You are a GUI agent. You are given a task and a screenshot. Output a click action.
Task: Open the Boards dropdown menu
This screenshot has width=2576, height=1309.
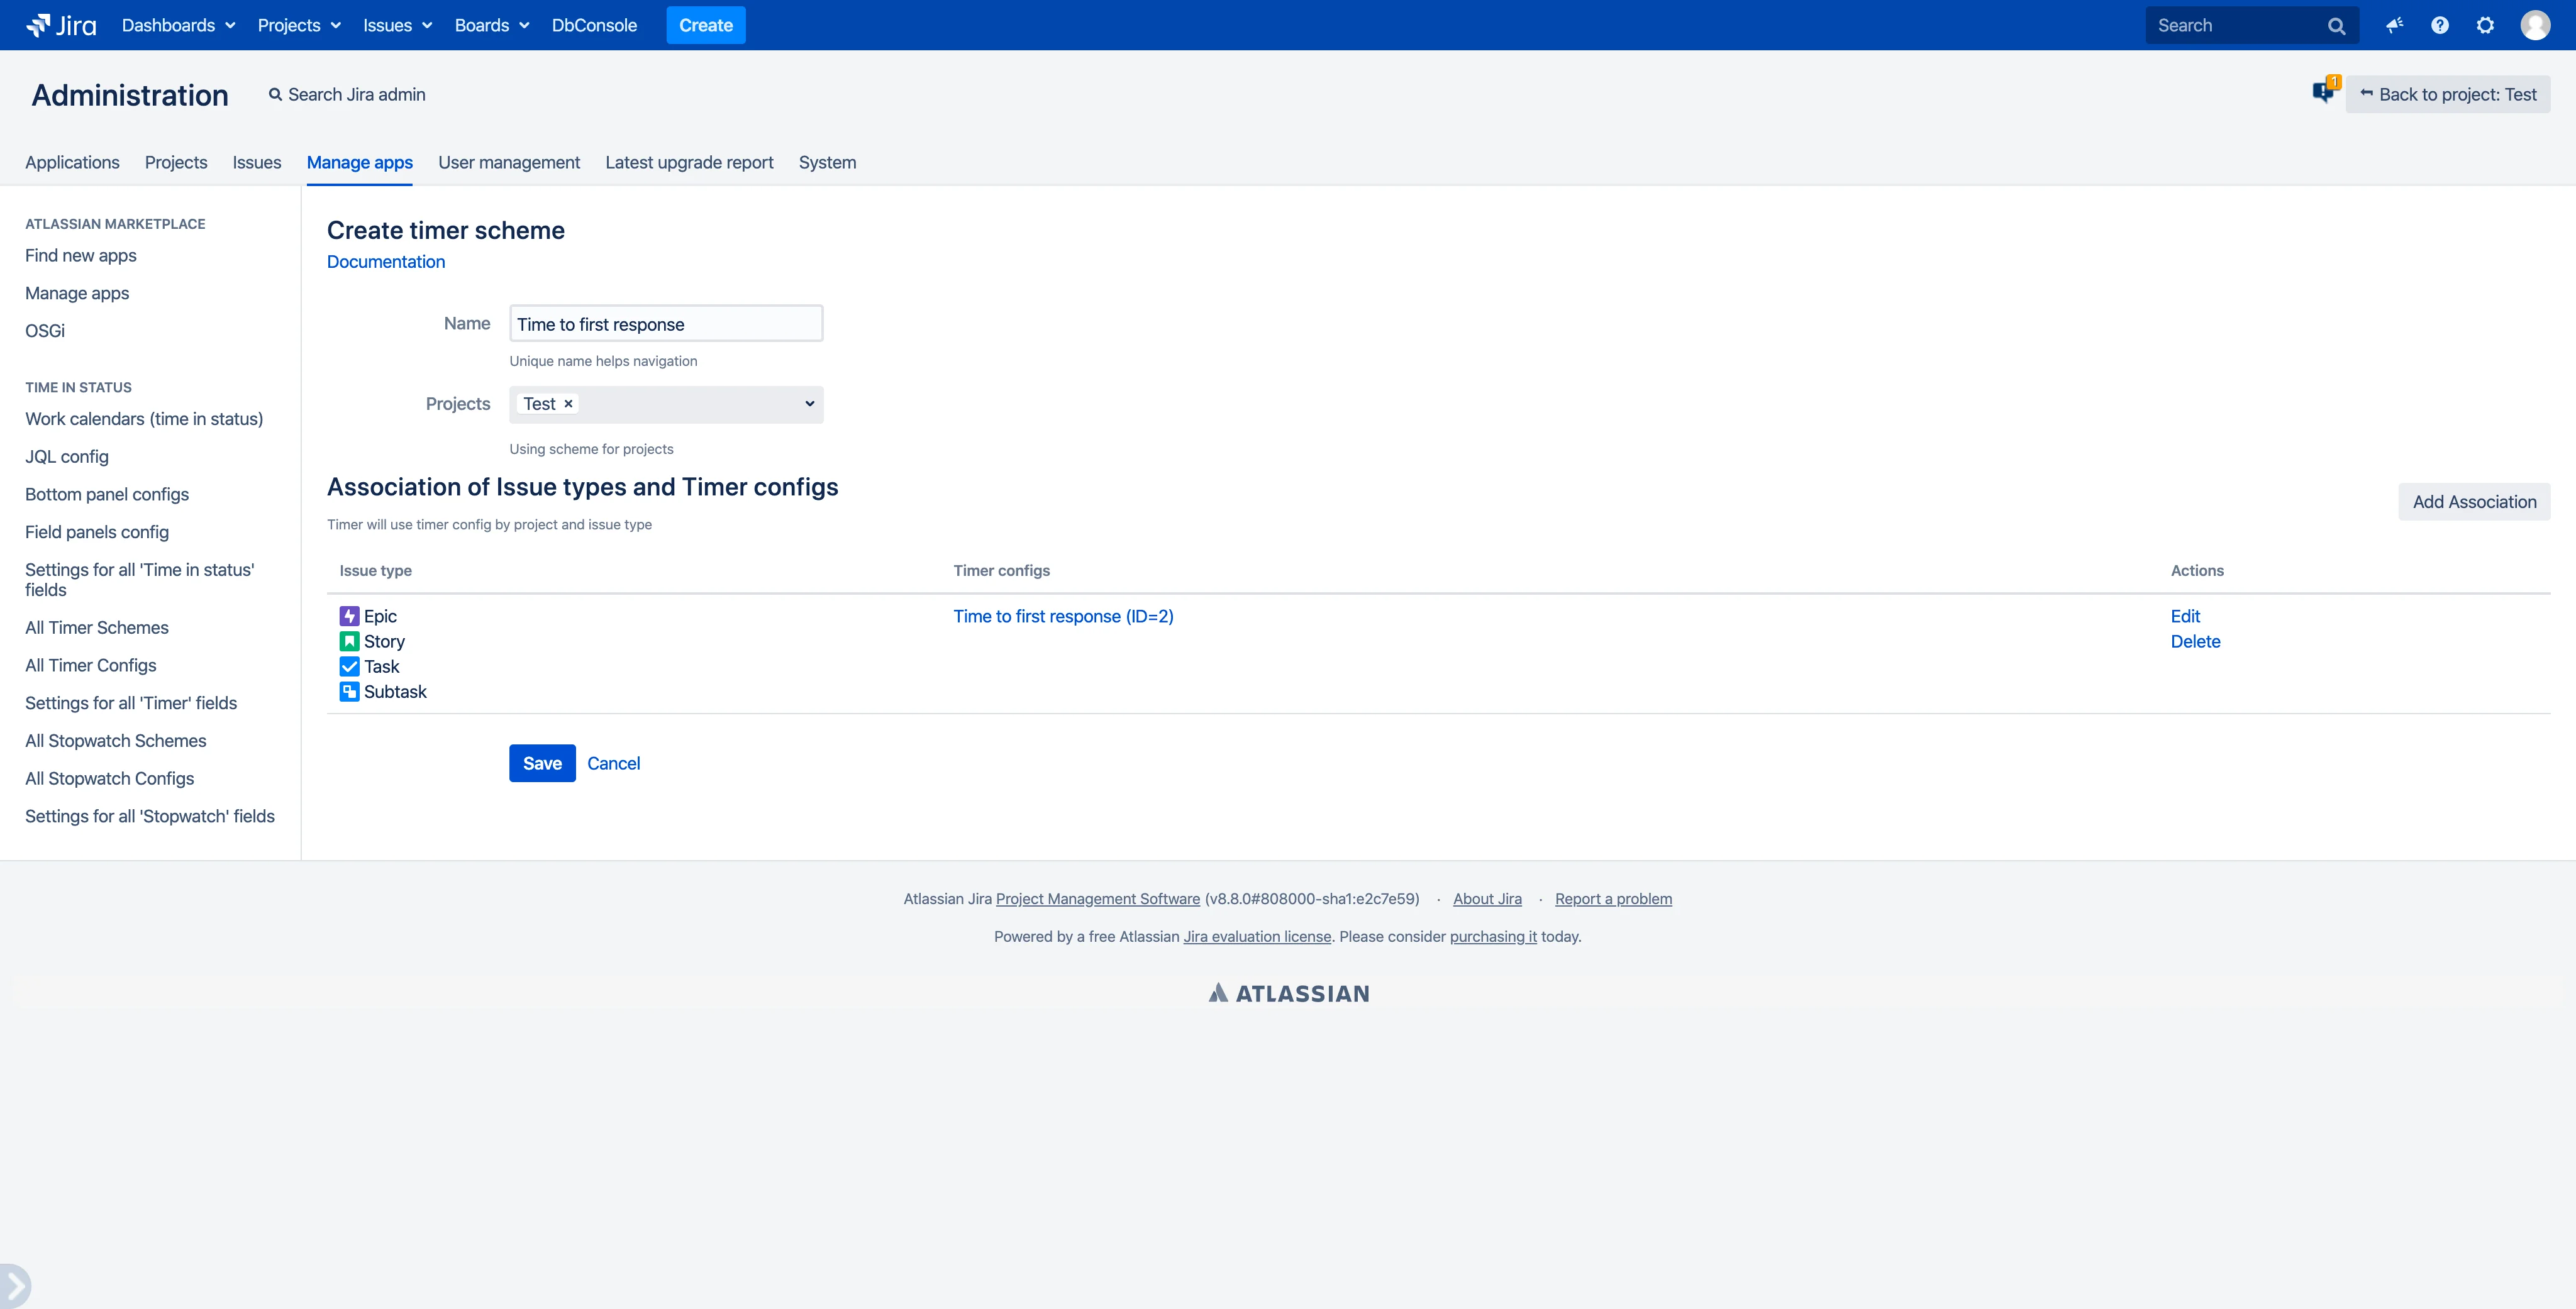pyautogui.click(x=491, y=25)
